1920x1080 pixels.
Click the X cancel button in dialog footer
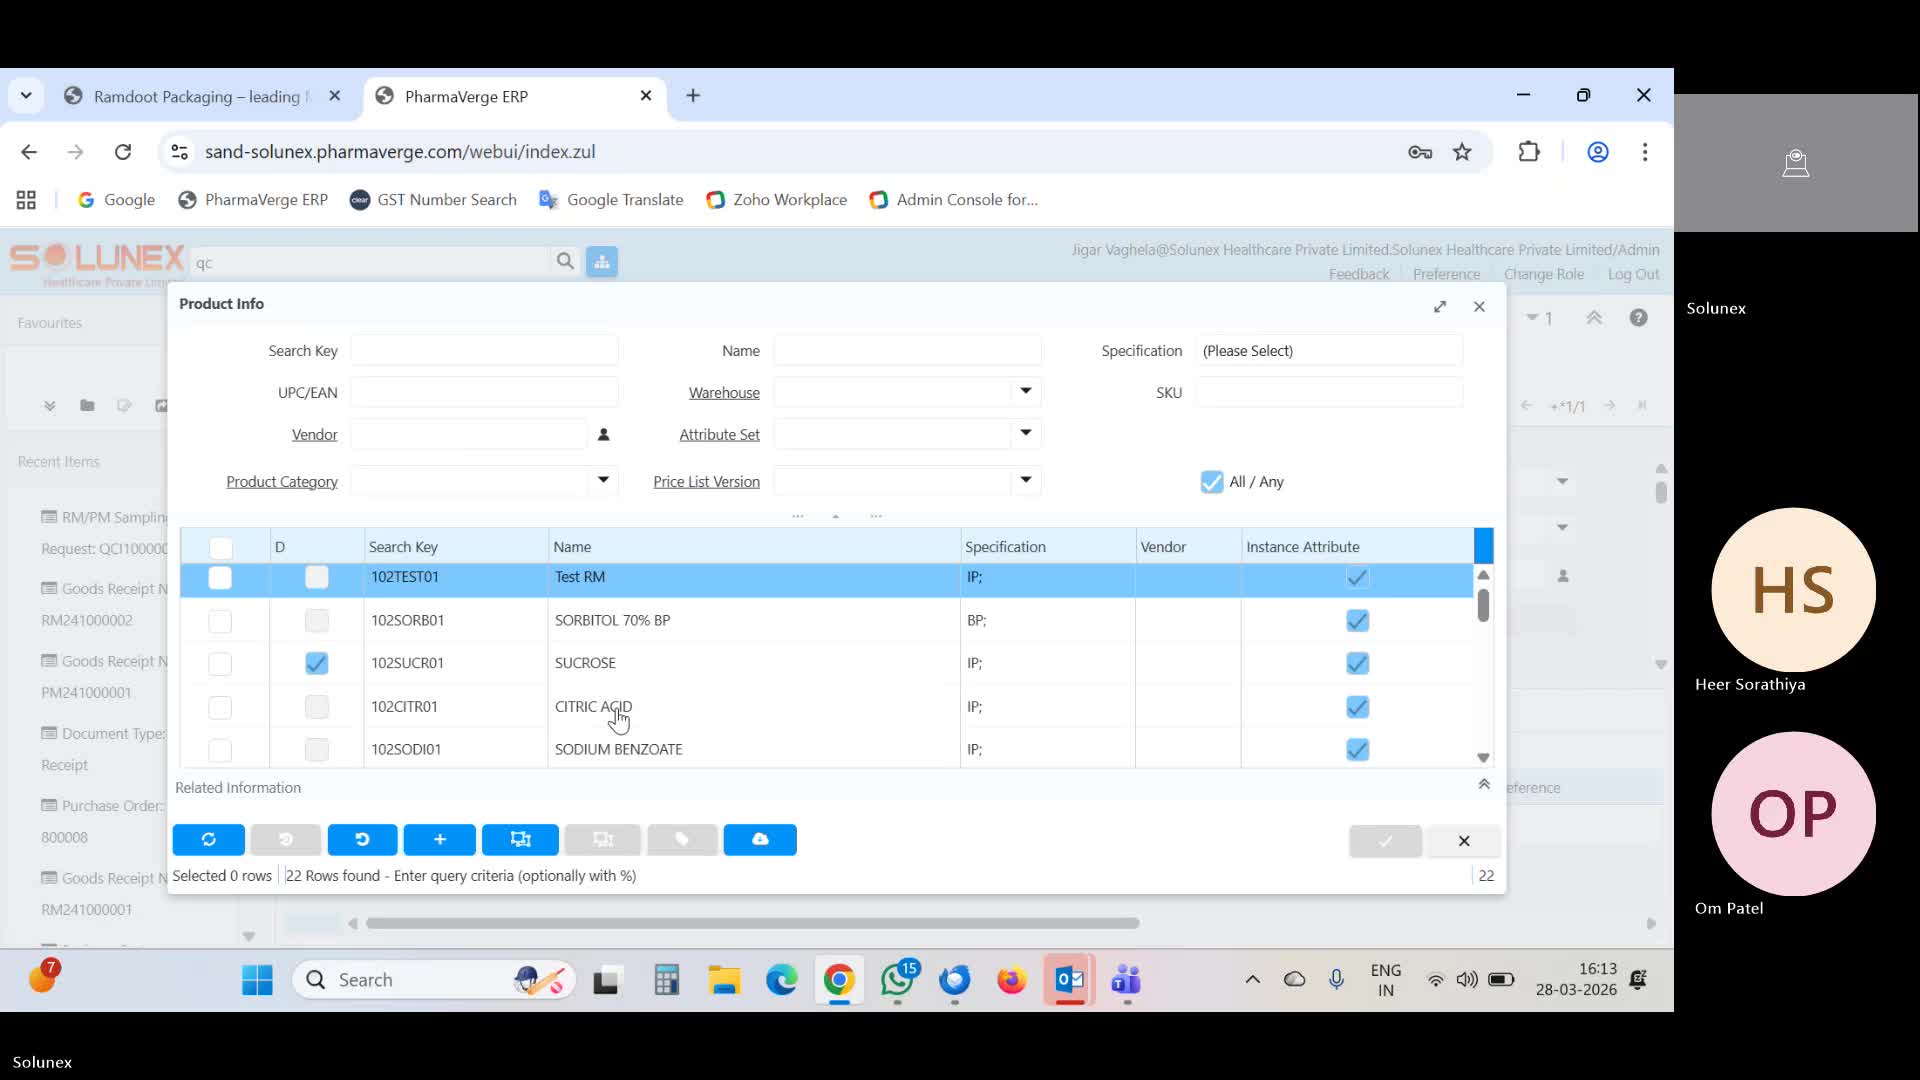1463,841
